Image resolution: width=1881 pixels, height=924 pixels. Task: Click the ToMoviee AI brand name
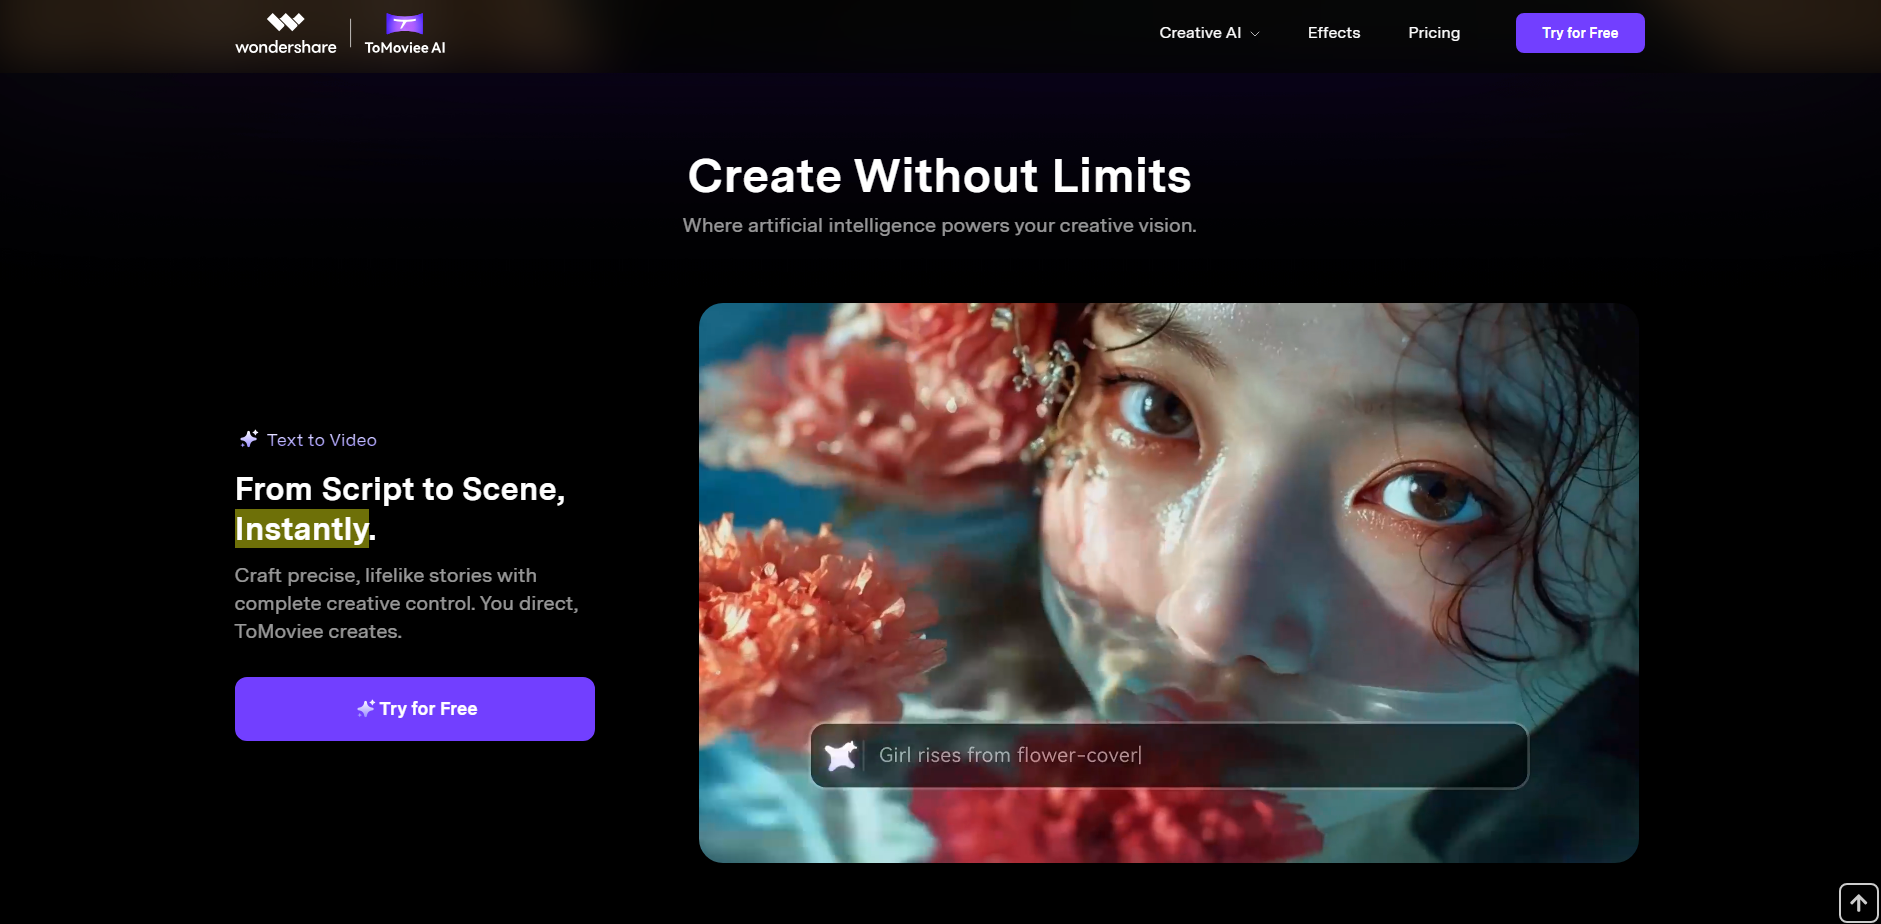click(405, 48)
